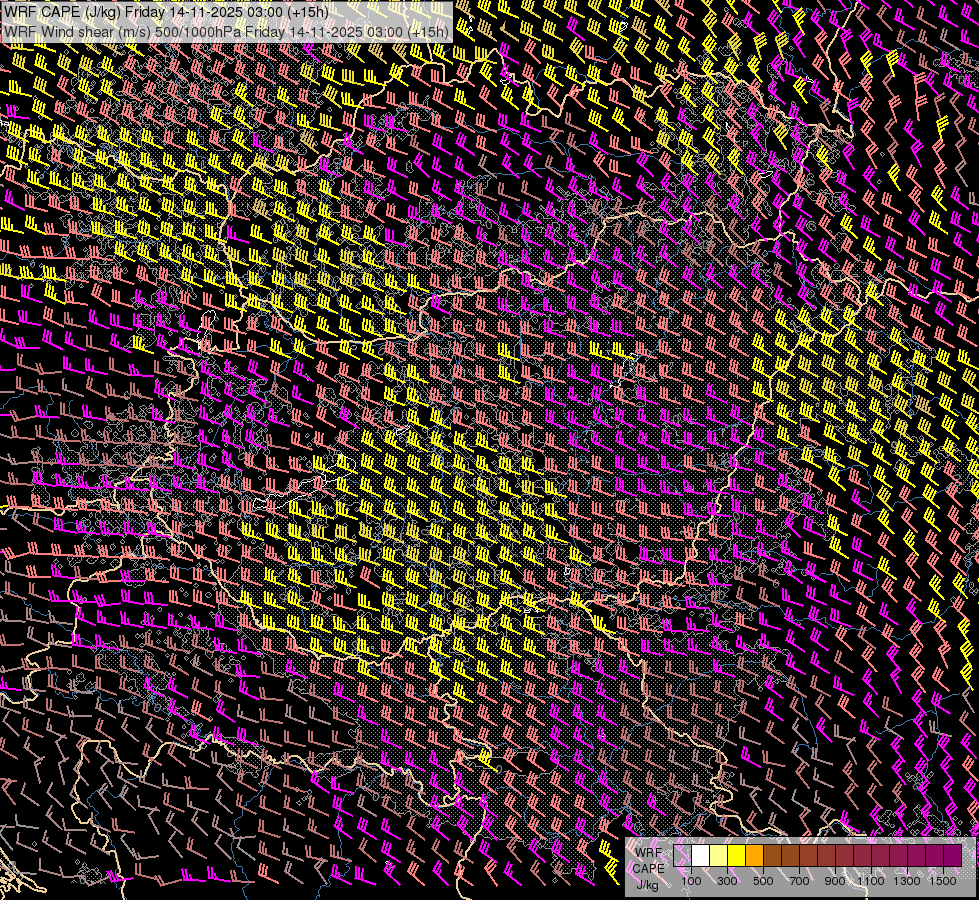Screen dimensions: 979x900
Task: Click the 100 label on legend scale
Action: (x=691, y=881)
